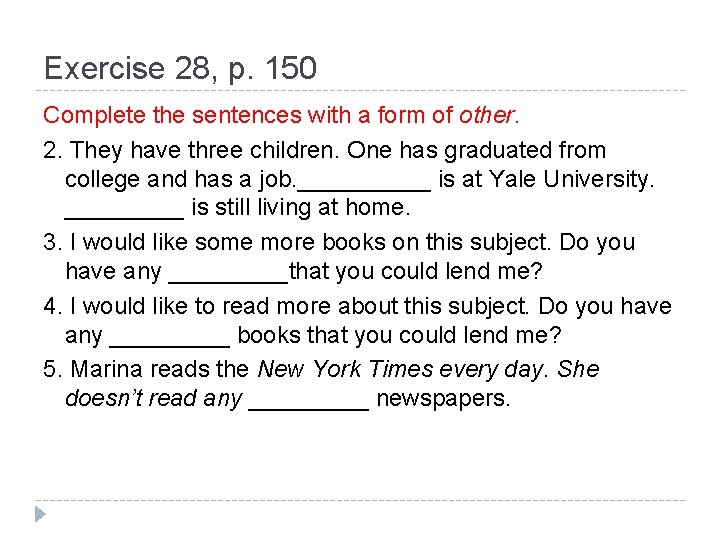Click the italic word 'other' in the instructions
The width and height of the screenshot is (720, 540).
(488, 116)
